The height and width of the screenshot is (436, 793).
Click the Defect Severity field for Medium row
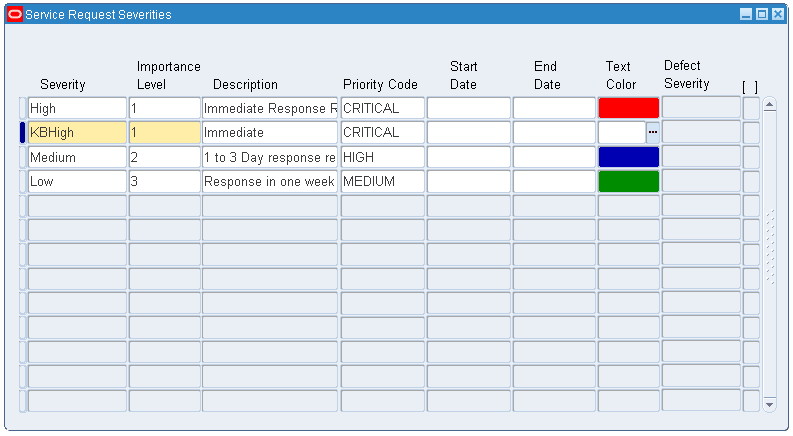(701, 156)
